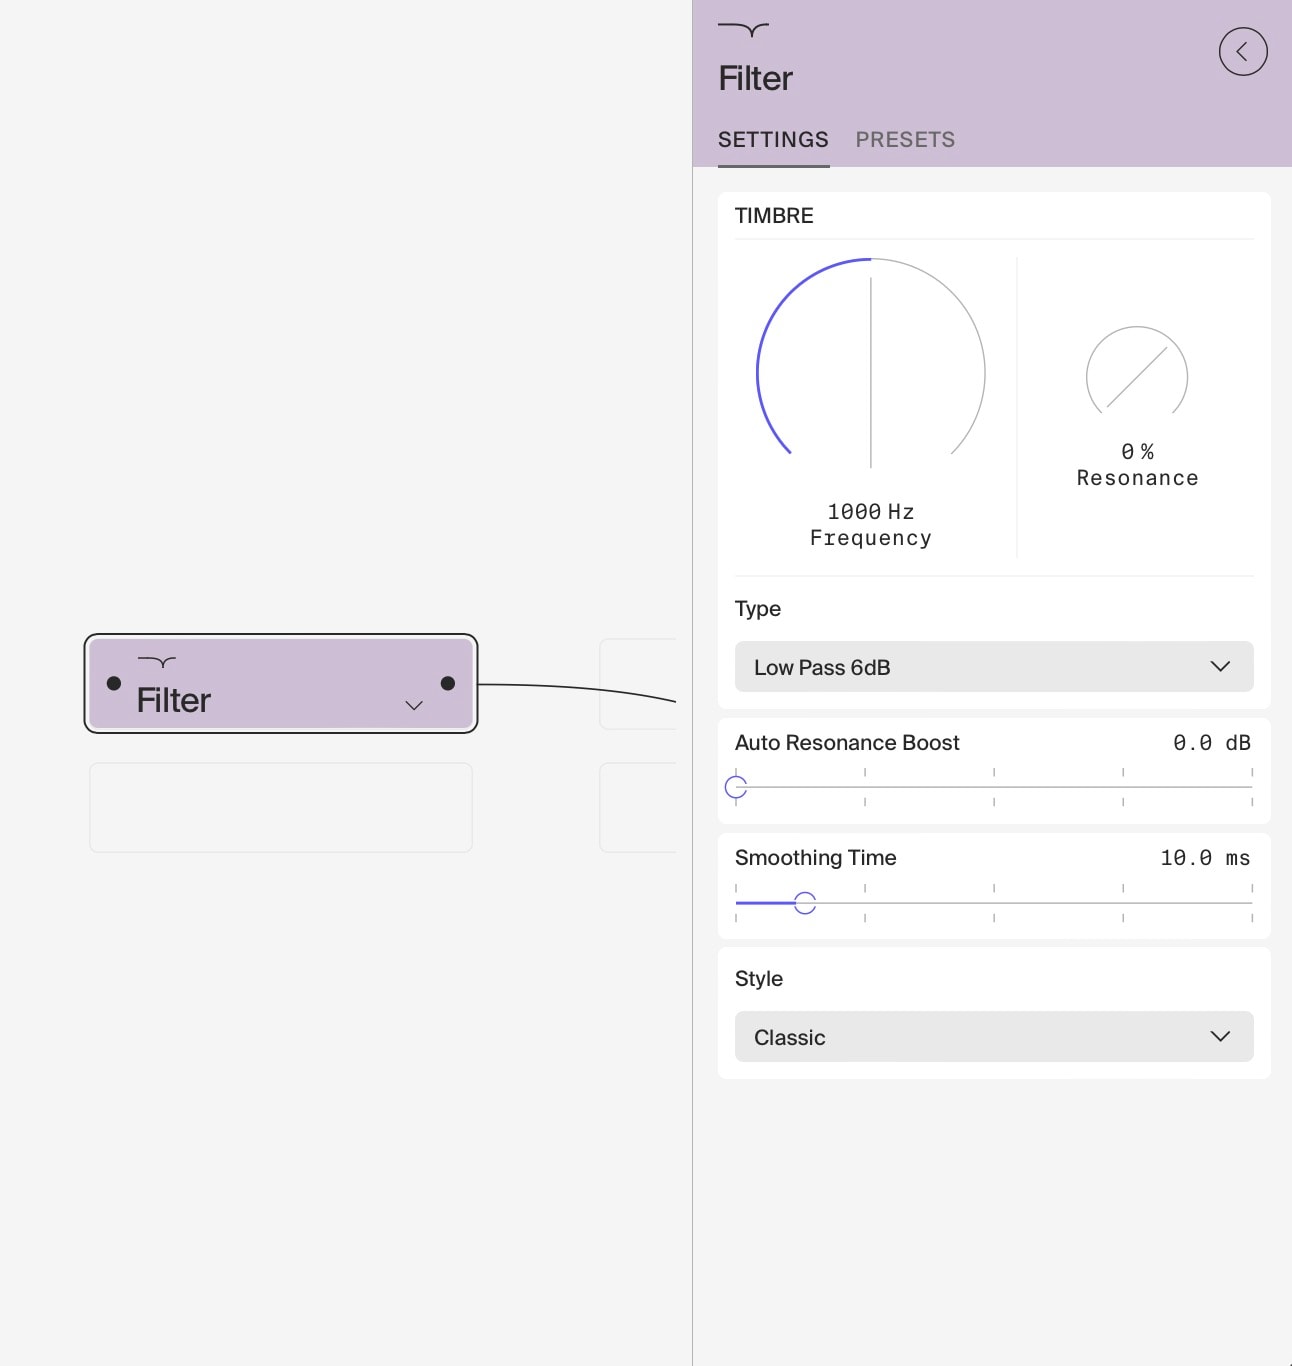This screenshot has width=1292, height=1366.
Task: Switch to the PRESETS tab
Action: [905, 139]
